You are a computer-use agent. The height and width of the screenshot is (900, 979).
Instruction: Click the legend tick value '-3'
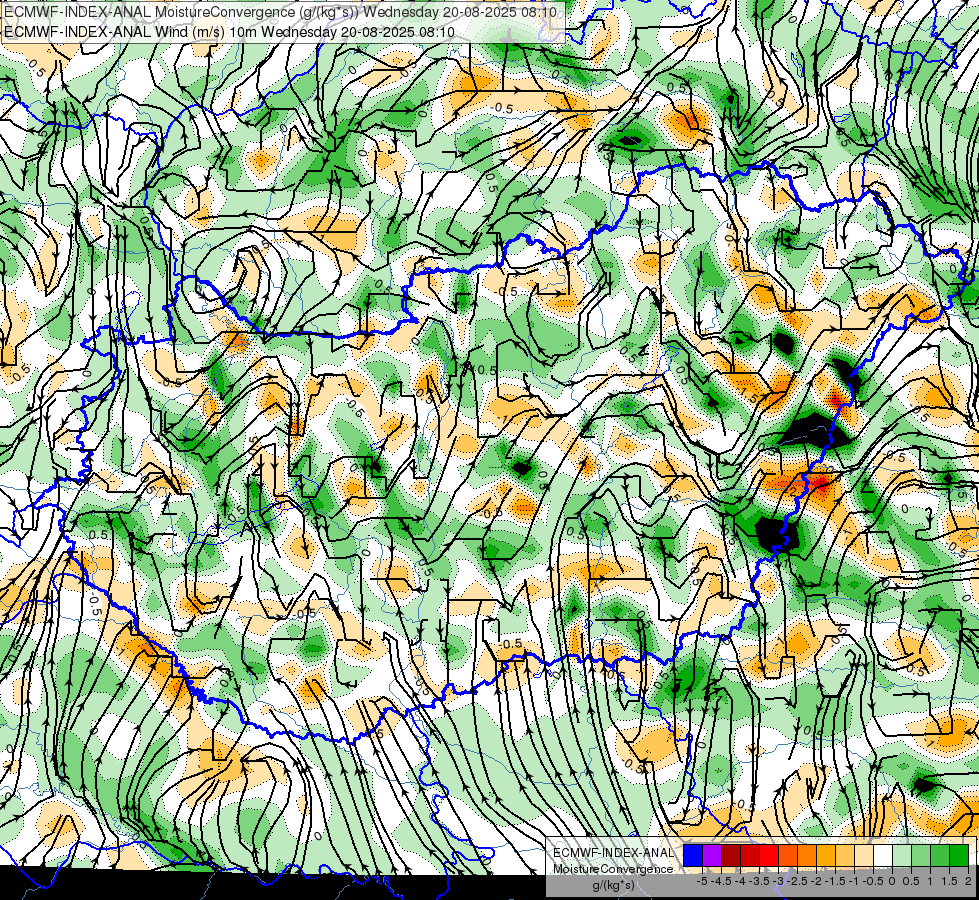778,881
